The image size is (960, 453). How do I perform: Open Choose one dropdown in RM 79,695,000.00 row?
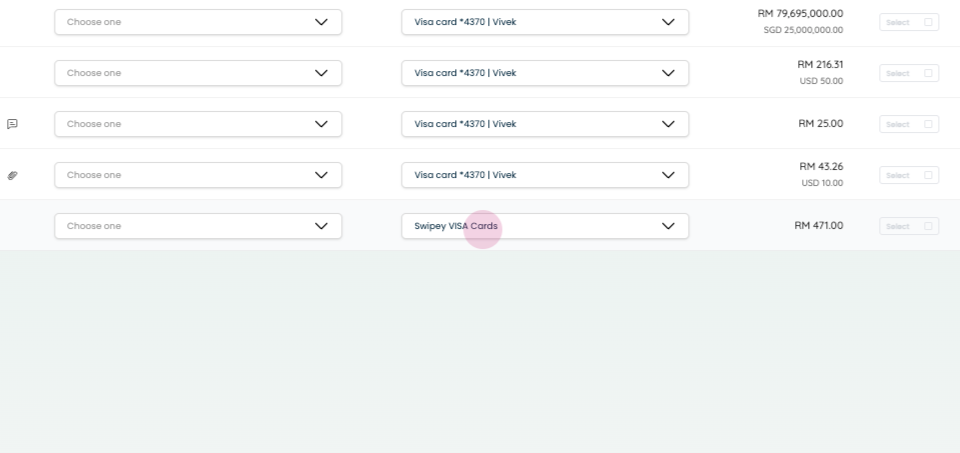[198, 22]
